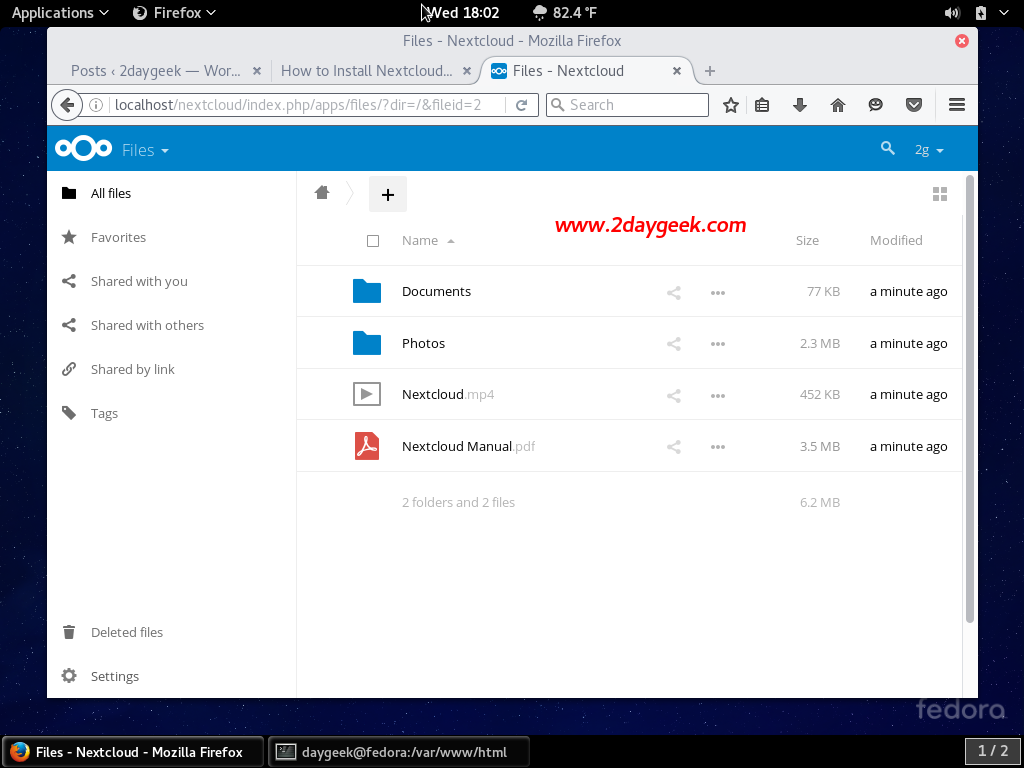Open Firefox downloads arrow
Screen dimensions: 1024x768
[800, 104]
